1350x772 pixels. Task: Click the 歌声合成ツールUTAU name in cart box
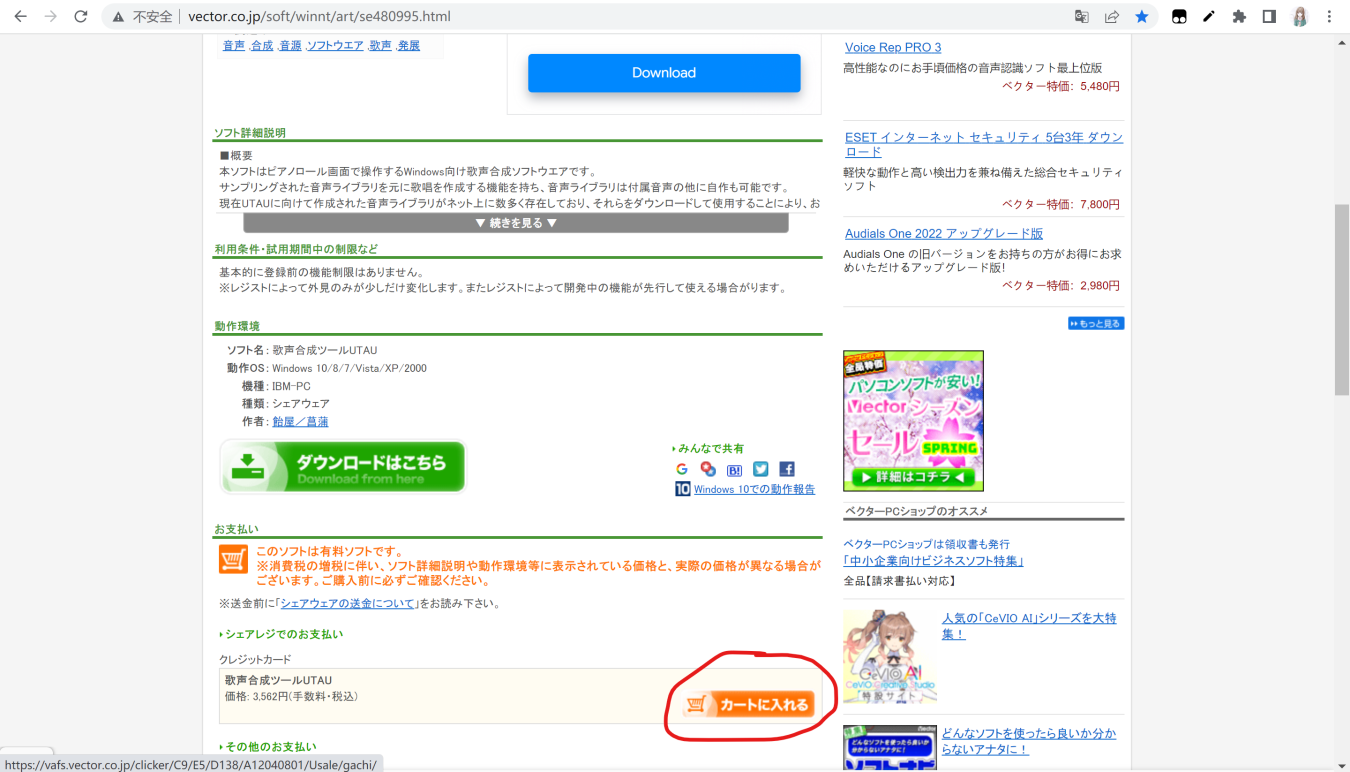[x=278, y=681]
